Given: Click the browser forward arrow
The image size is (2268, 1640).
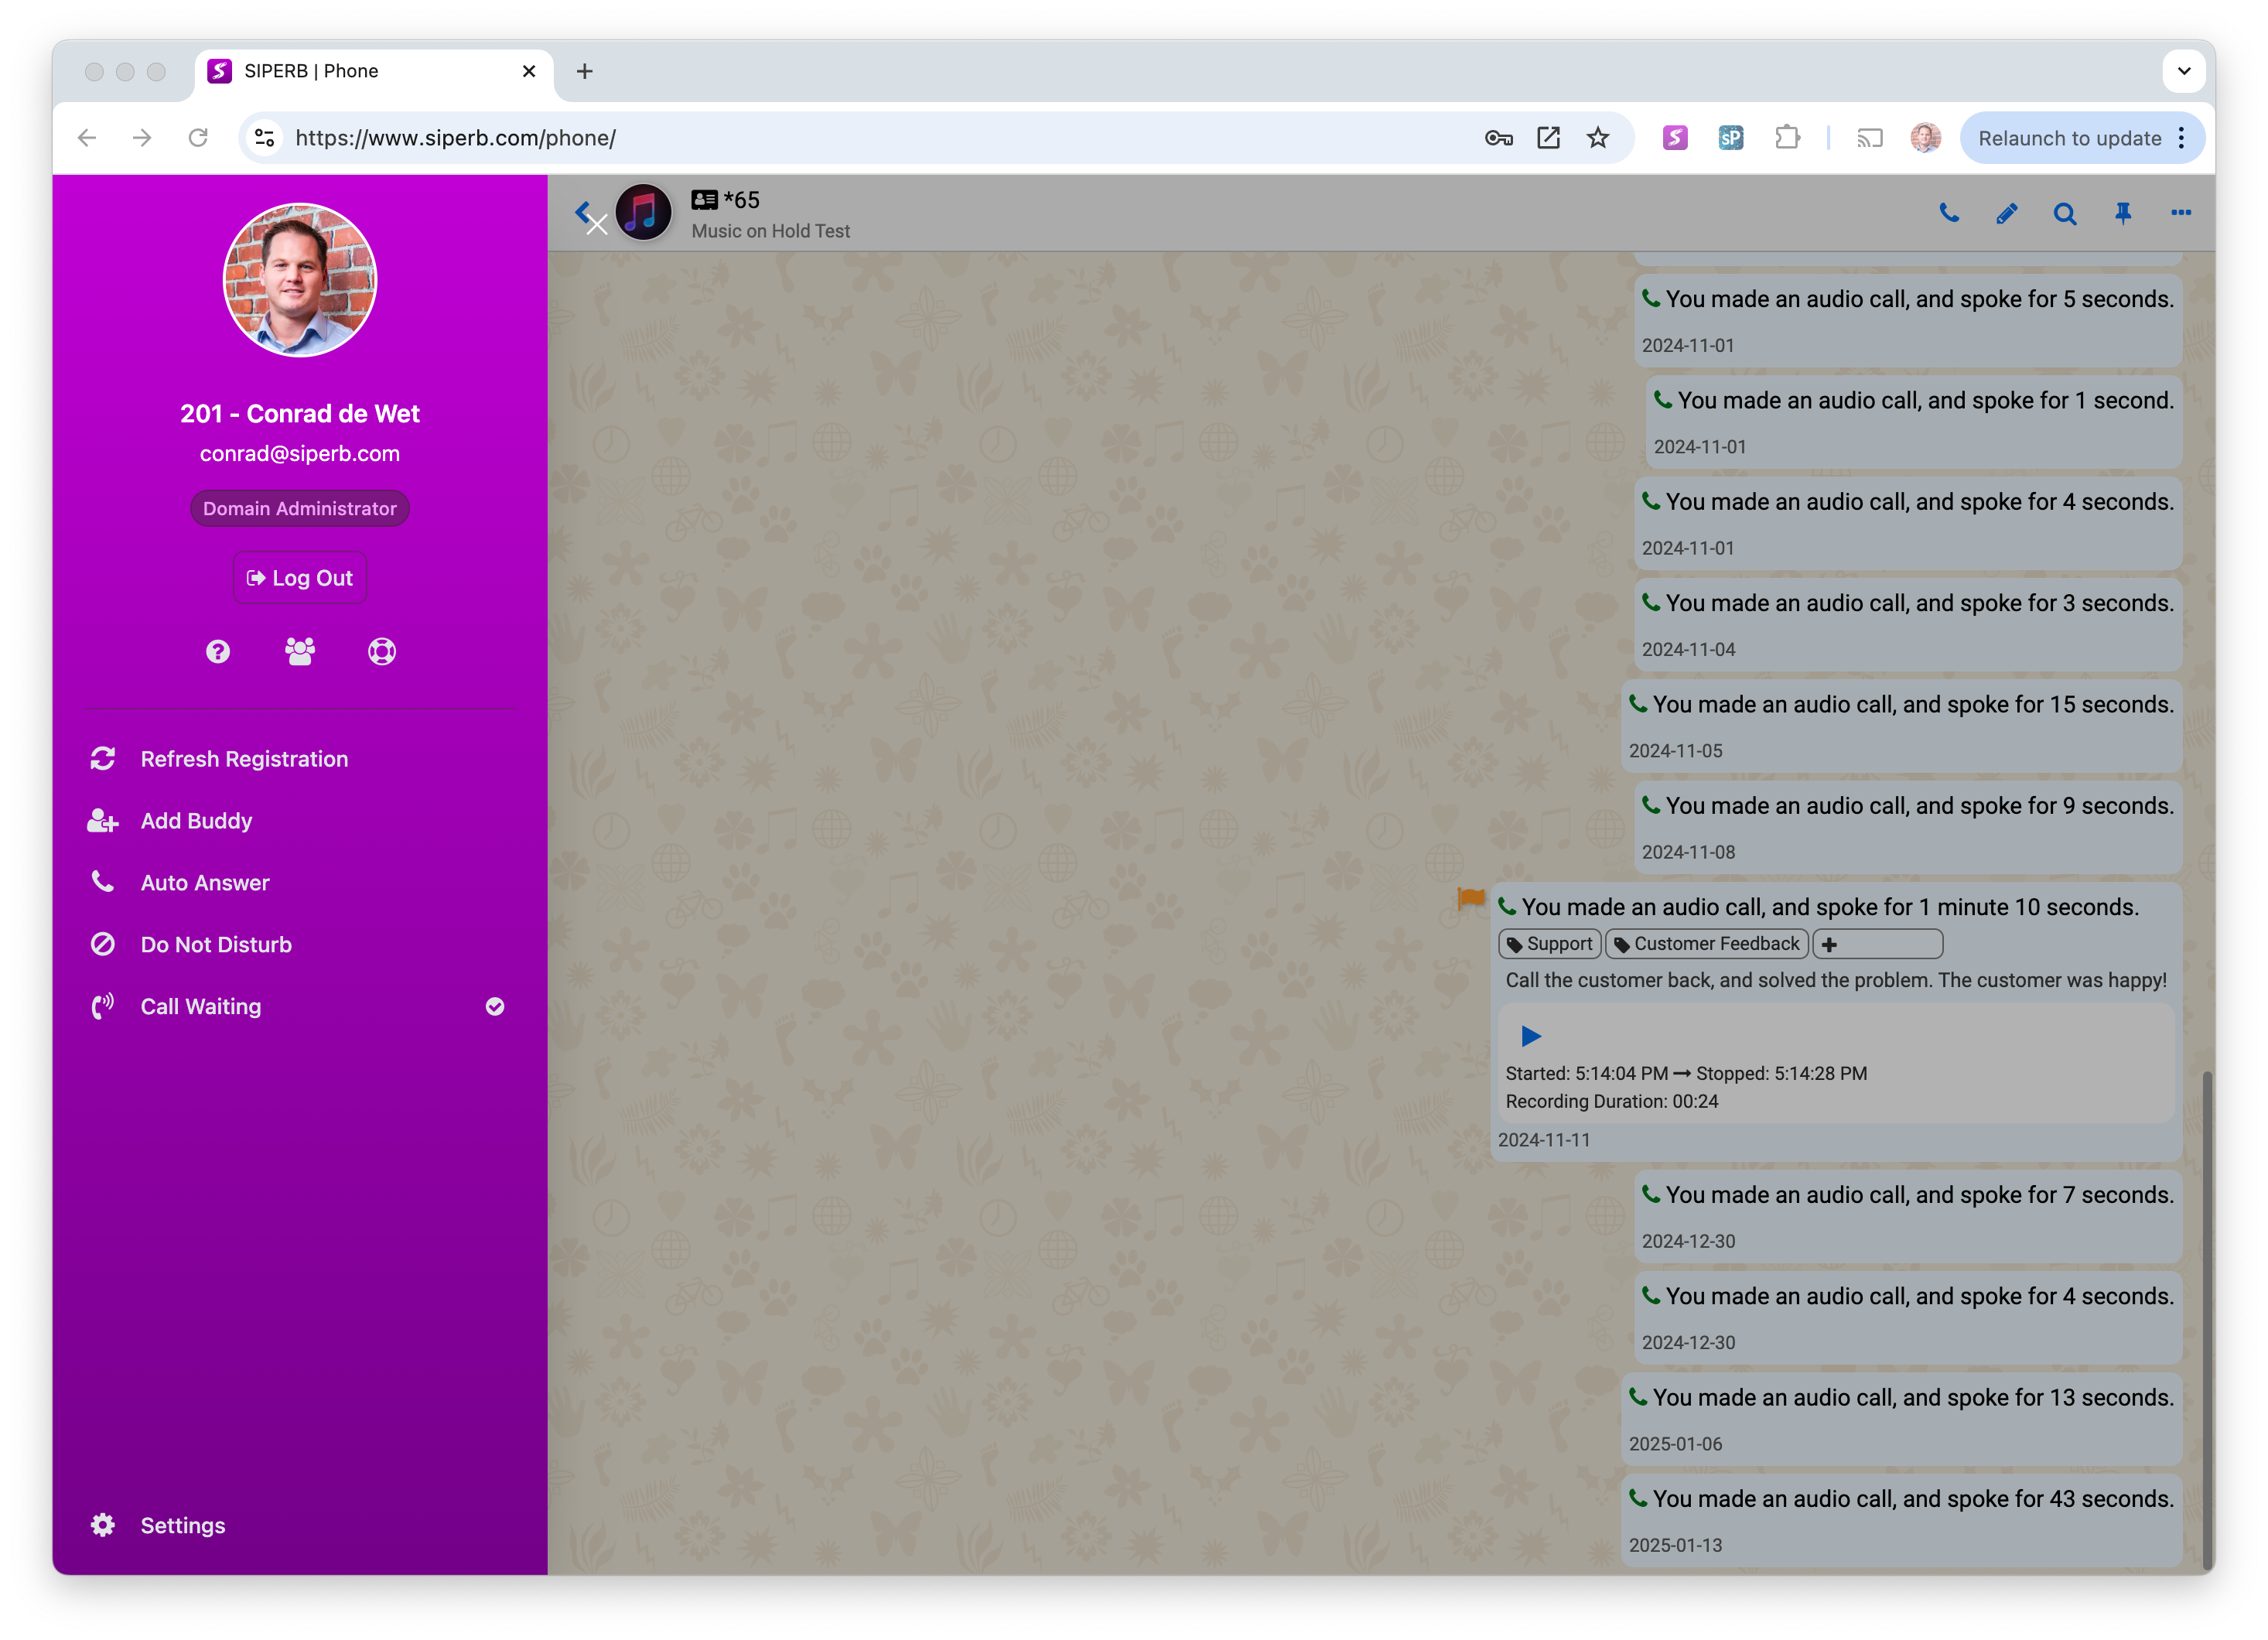Looking at the screenshot, I should 142,138.
